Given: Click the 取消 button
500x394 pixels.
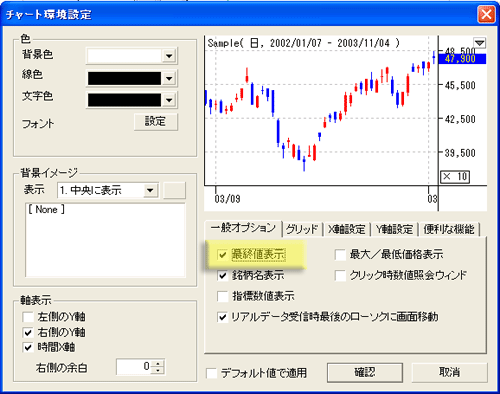Looking at the screenshot, I should 449,372.
